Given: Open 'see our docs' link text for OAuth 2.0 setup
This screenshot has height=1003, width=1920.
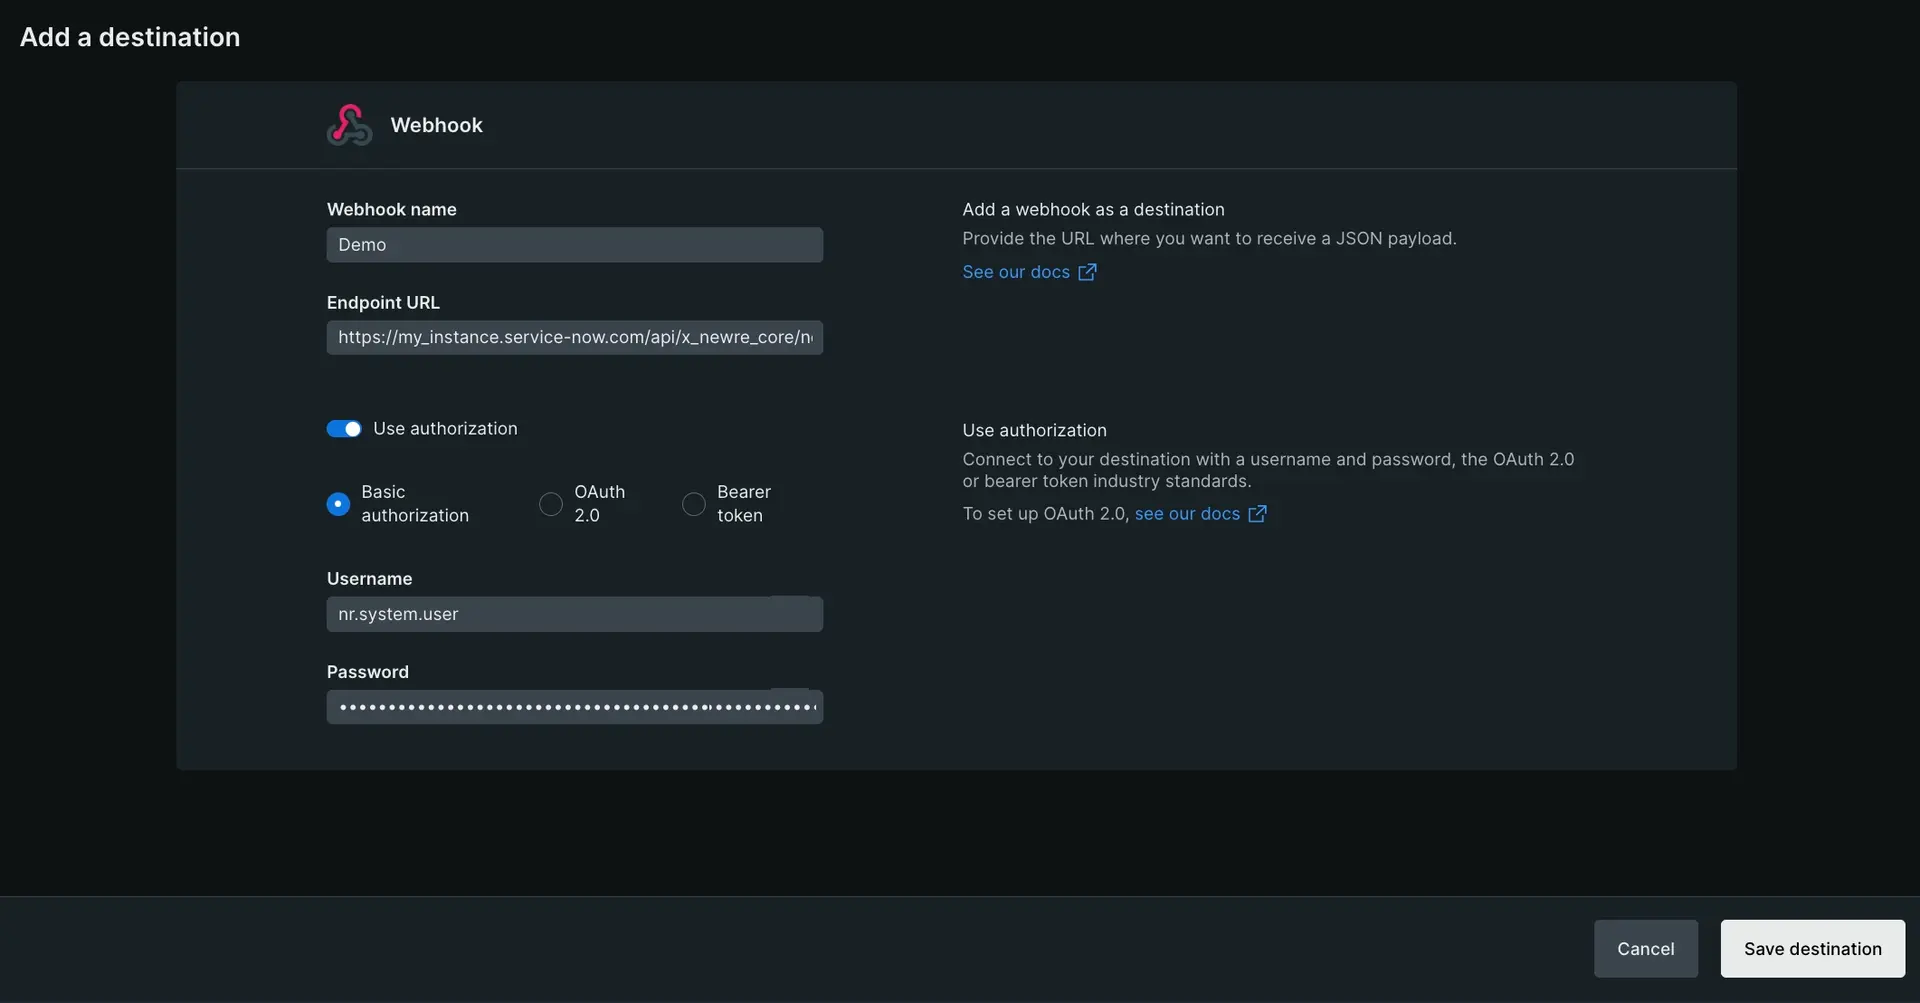Looking at the screenshot, I should [1186, 514].
